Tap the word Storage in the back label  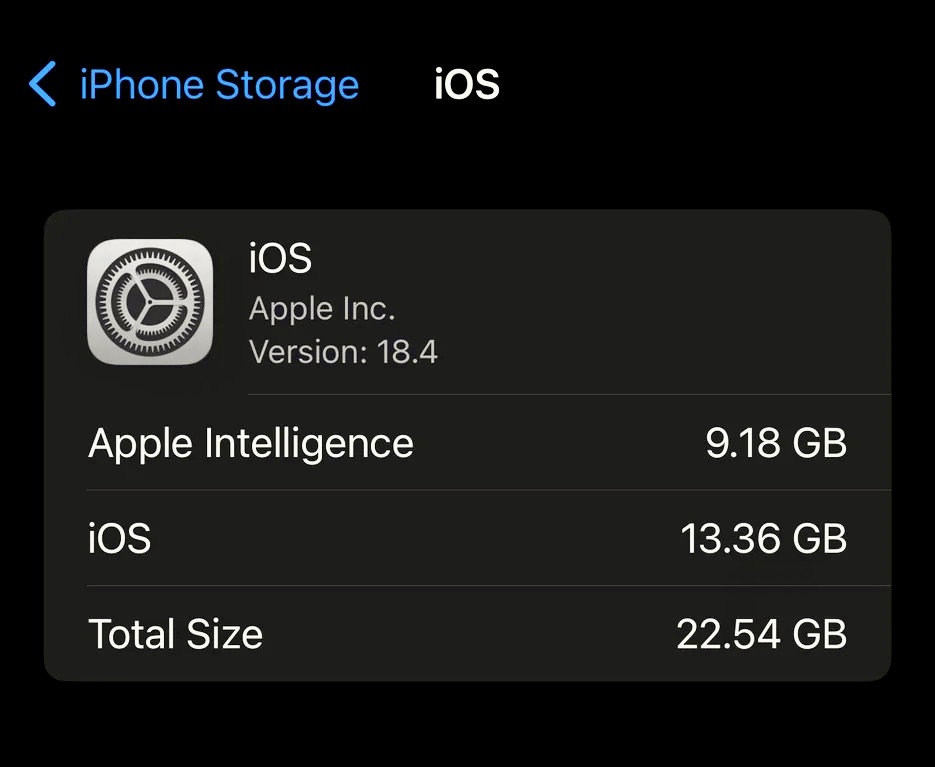287,84
